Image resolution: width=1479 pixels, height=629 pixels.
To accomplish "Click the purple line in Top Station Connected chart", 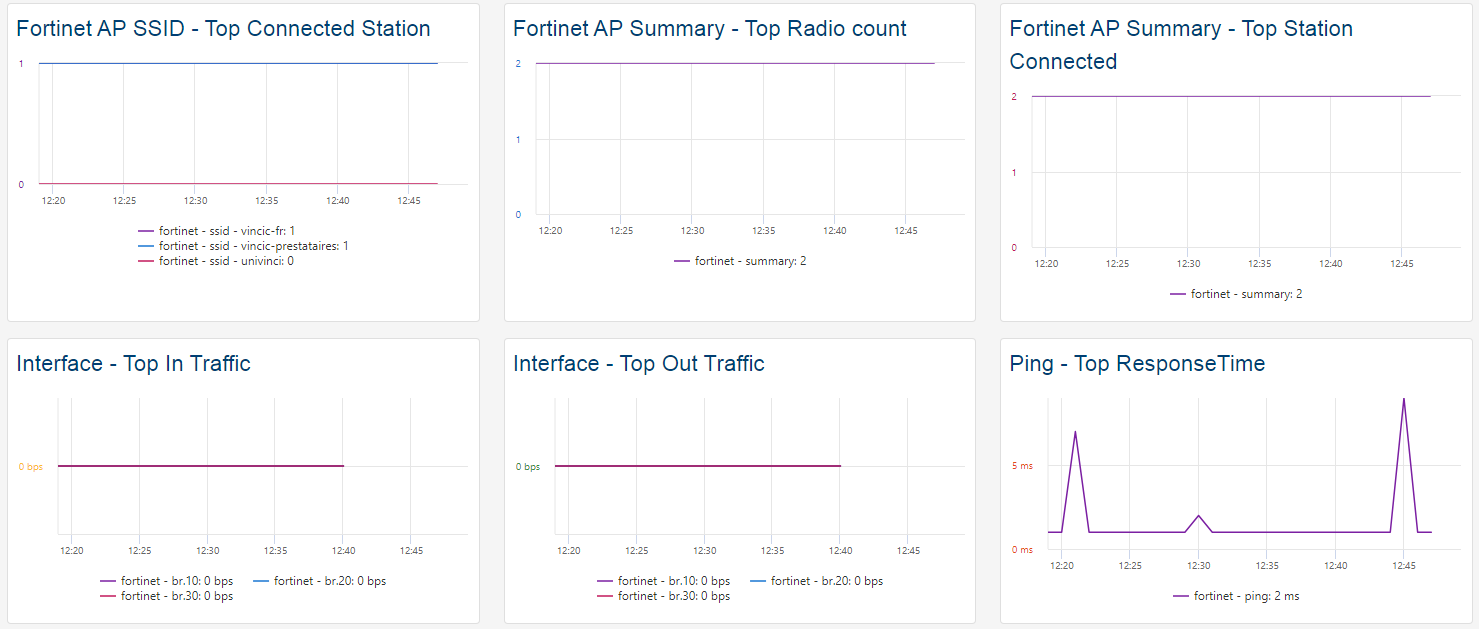I will (x=1230, y=97).
